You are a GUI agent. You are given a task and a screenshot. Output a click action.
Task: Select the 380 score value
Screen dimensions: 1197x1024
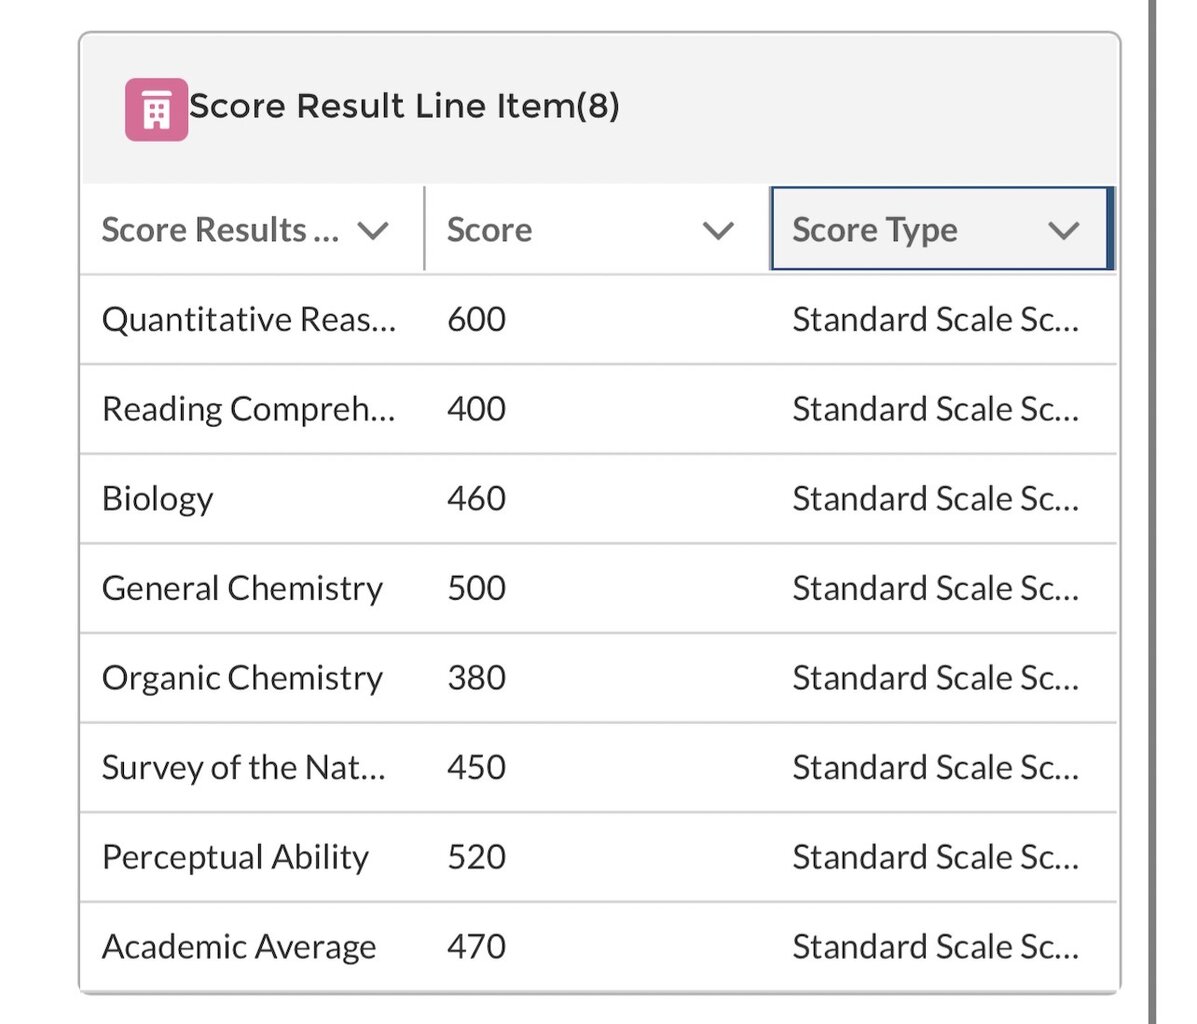point(476,678)
